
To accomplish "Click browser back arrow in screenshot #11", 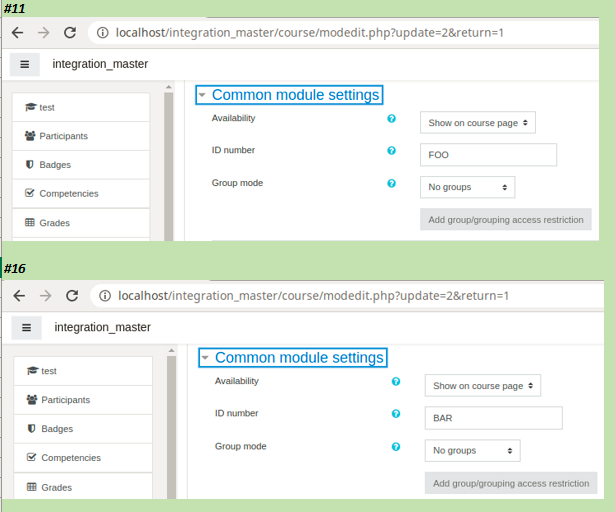I will point(18,33).
